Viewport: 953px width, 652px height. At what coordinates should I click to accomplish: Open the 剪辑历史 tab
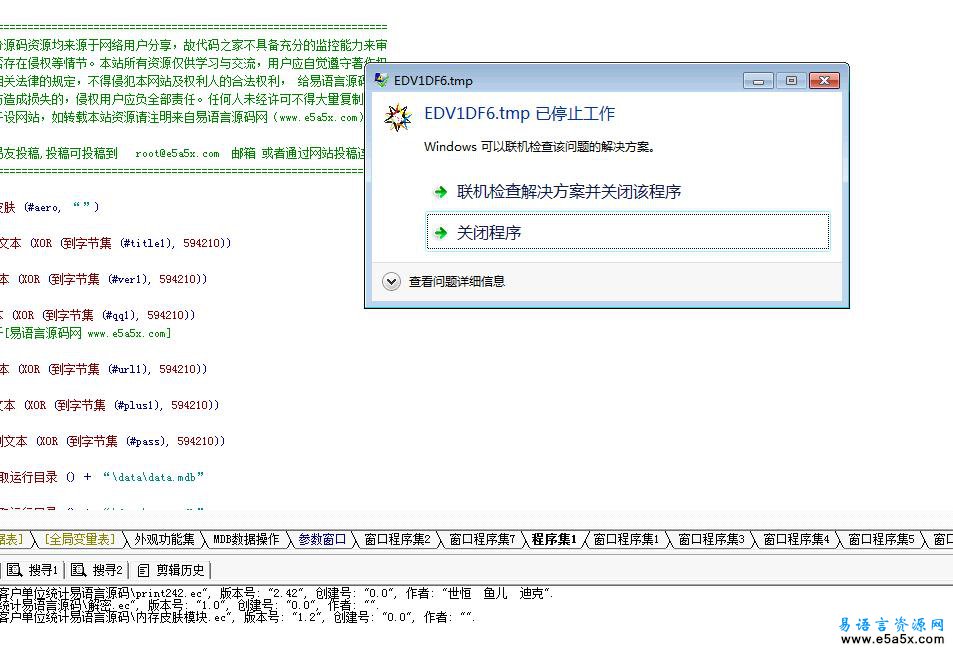tap(171, 570)
